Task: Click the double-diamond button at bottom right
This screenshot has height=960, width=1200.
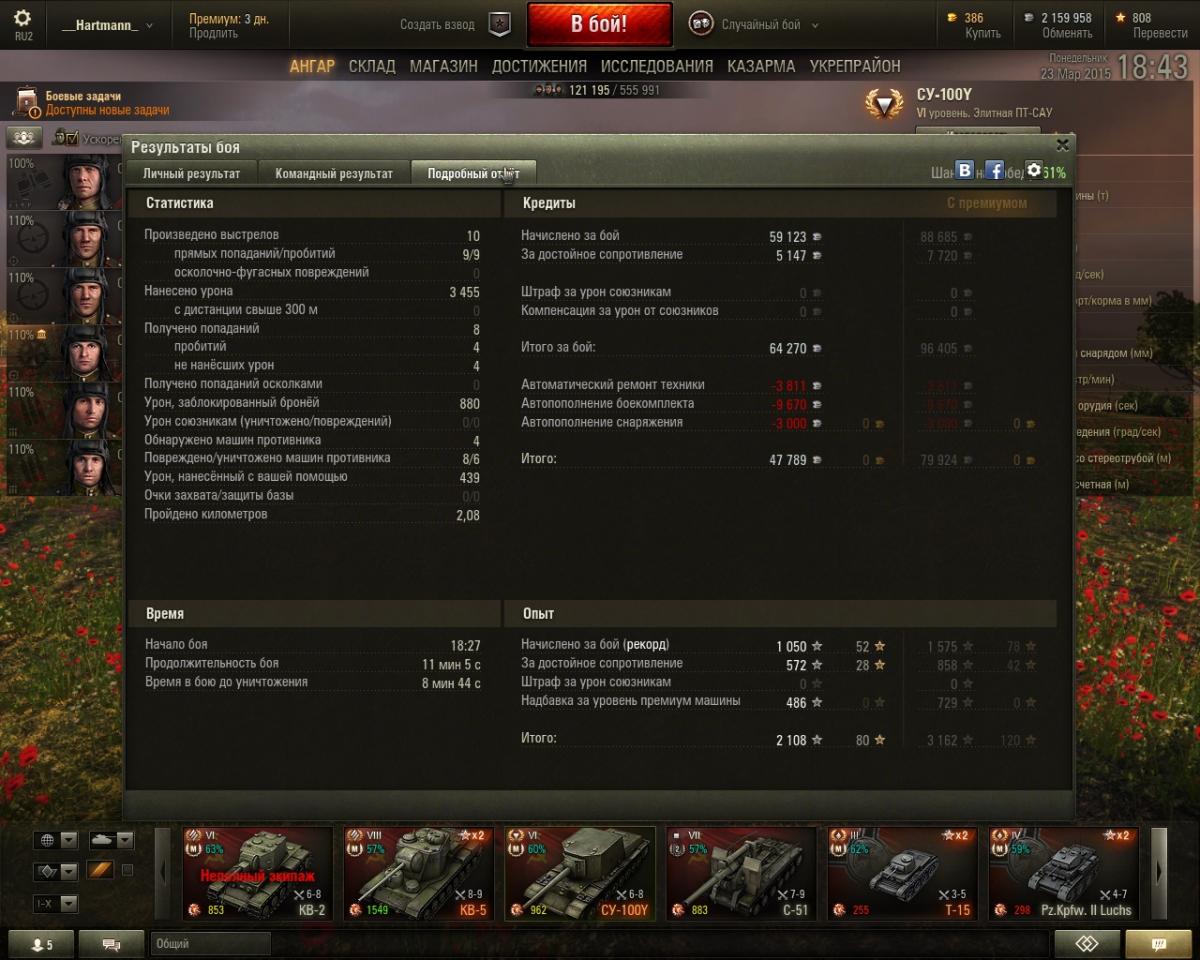Action: click(1087, 944)
